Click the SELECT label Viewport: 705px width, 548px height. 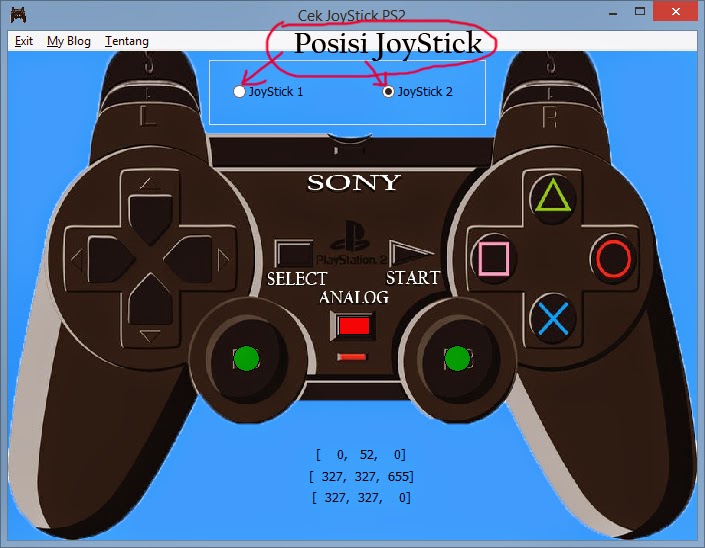297,279
